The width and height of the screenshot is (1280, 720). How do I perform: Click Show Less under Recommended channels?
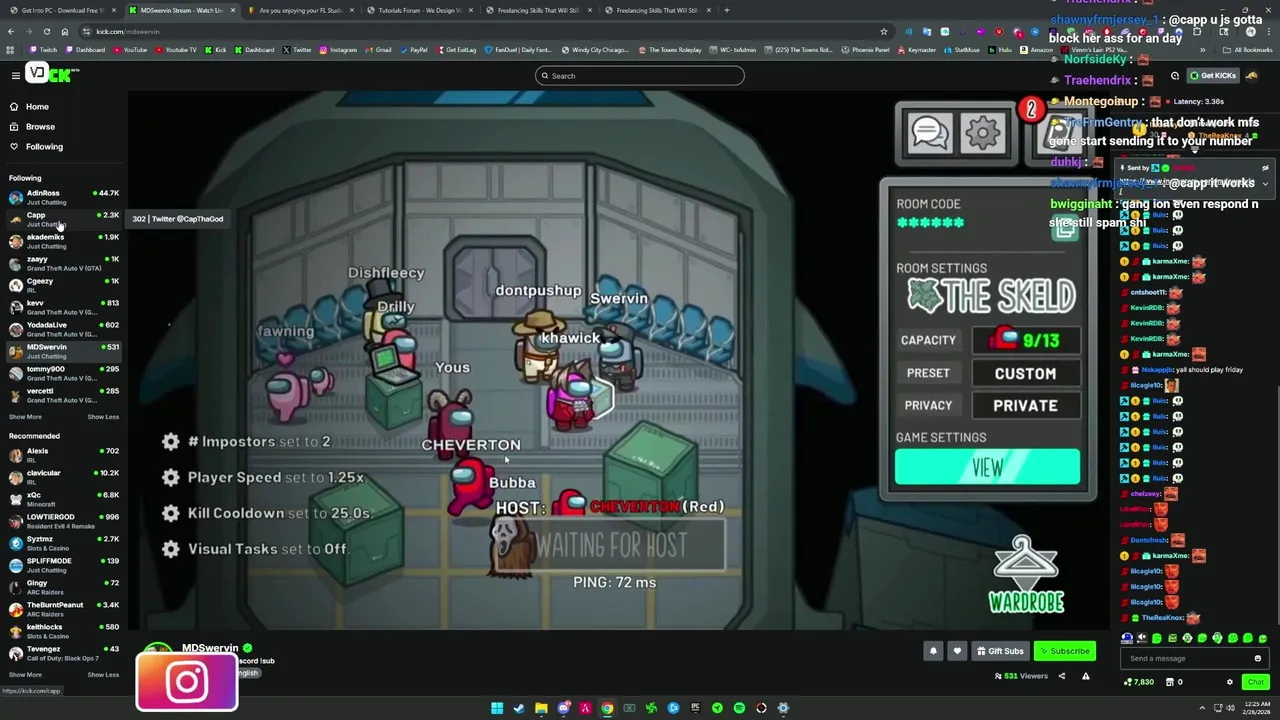[103, 675]
